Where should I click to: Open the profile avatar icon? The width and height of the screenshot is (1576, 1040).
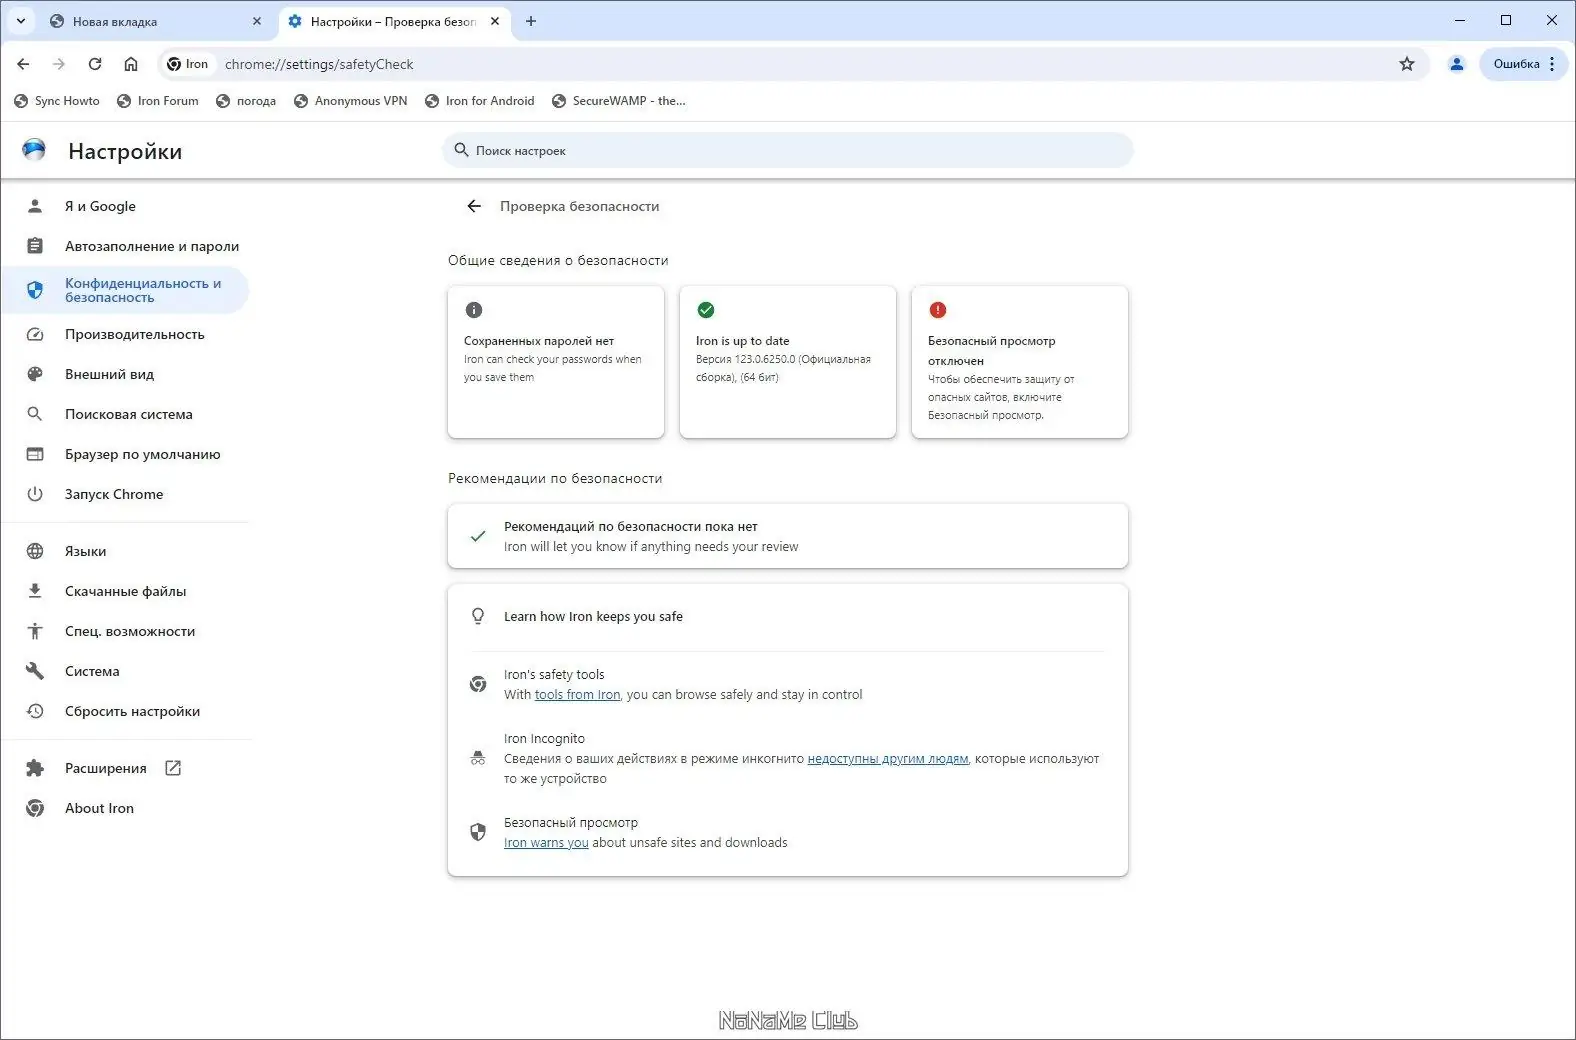point(1457,64)
